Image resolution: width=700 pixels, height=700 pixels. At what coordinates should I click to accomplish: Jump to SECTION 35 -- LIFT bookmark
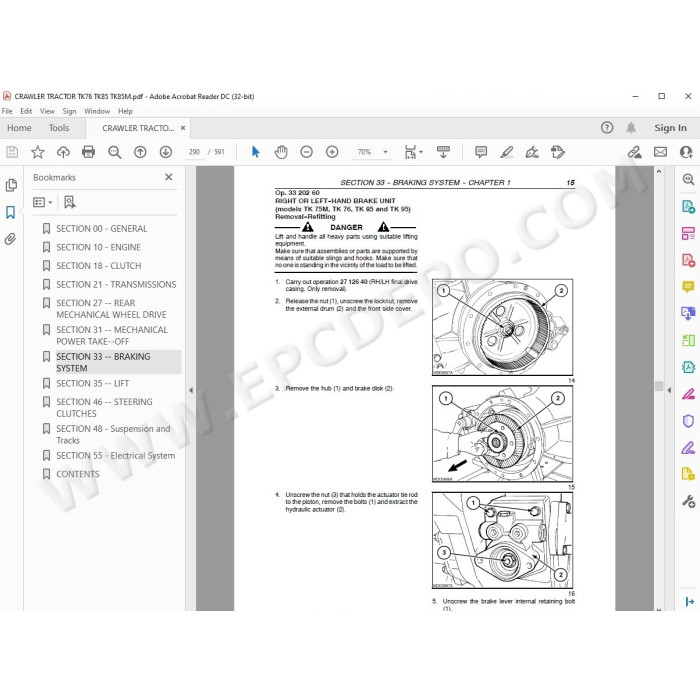(92, 383)
